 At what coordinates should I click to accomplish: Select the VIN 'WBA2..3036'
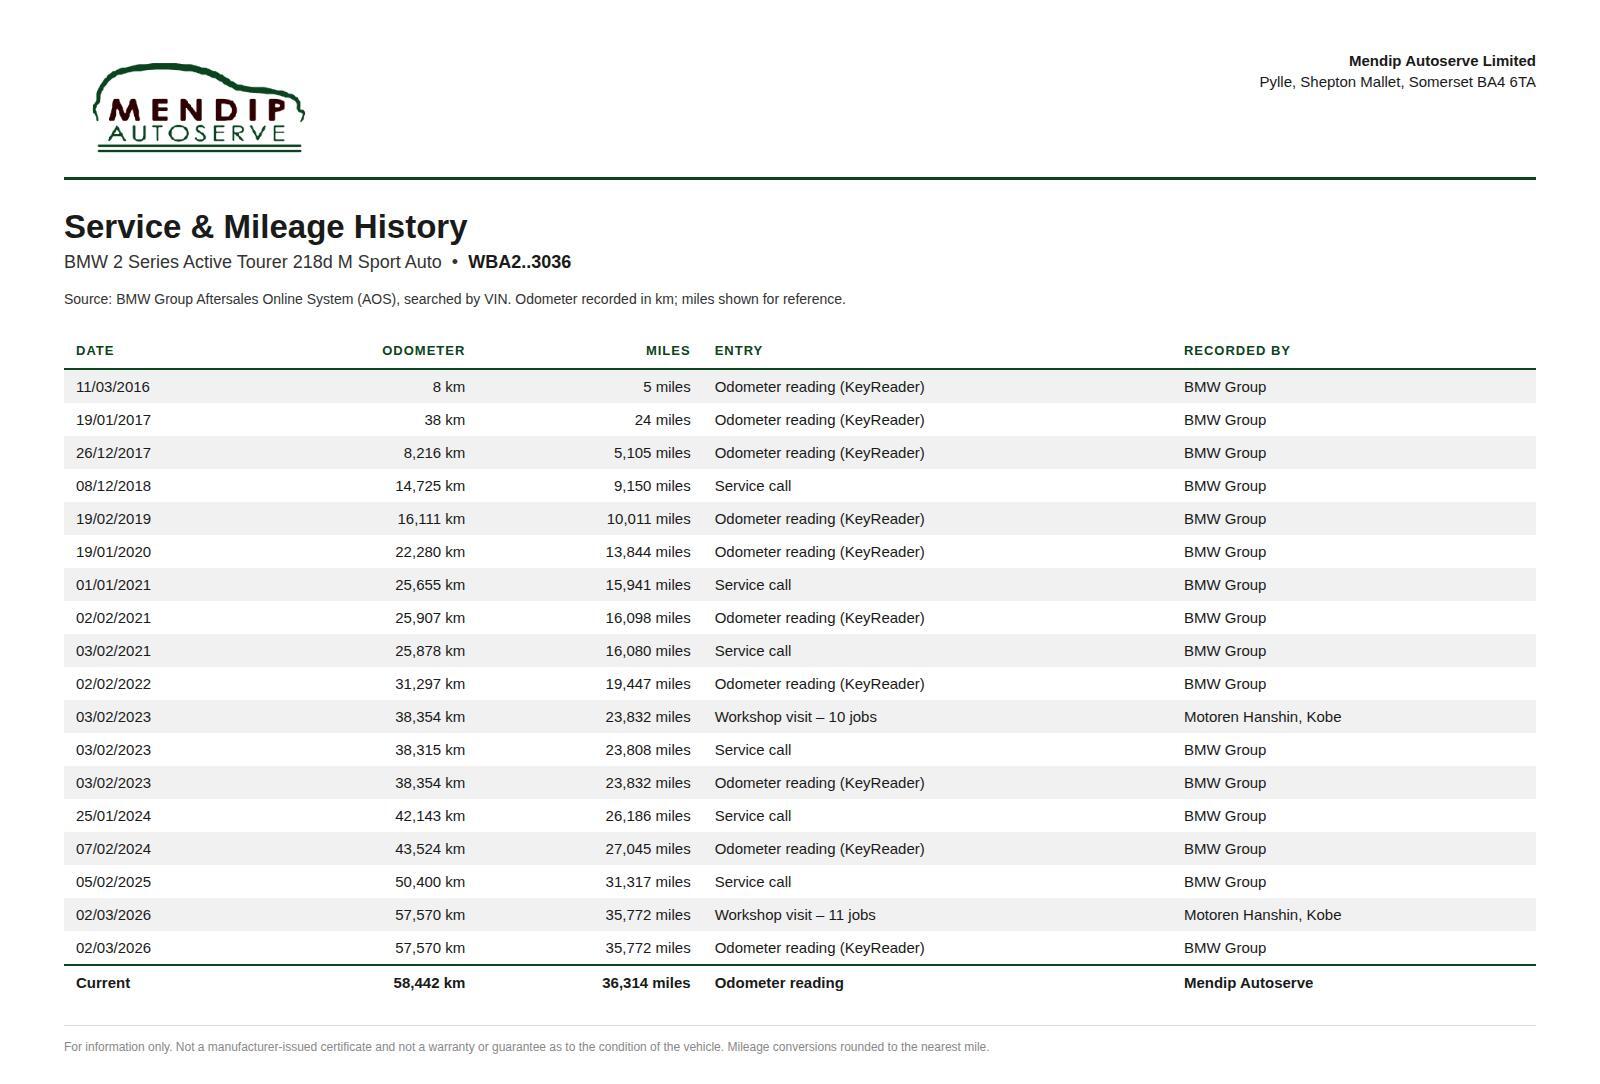(519, 262)
